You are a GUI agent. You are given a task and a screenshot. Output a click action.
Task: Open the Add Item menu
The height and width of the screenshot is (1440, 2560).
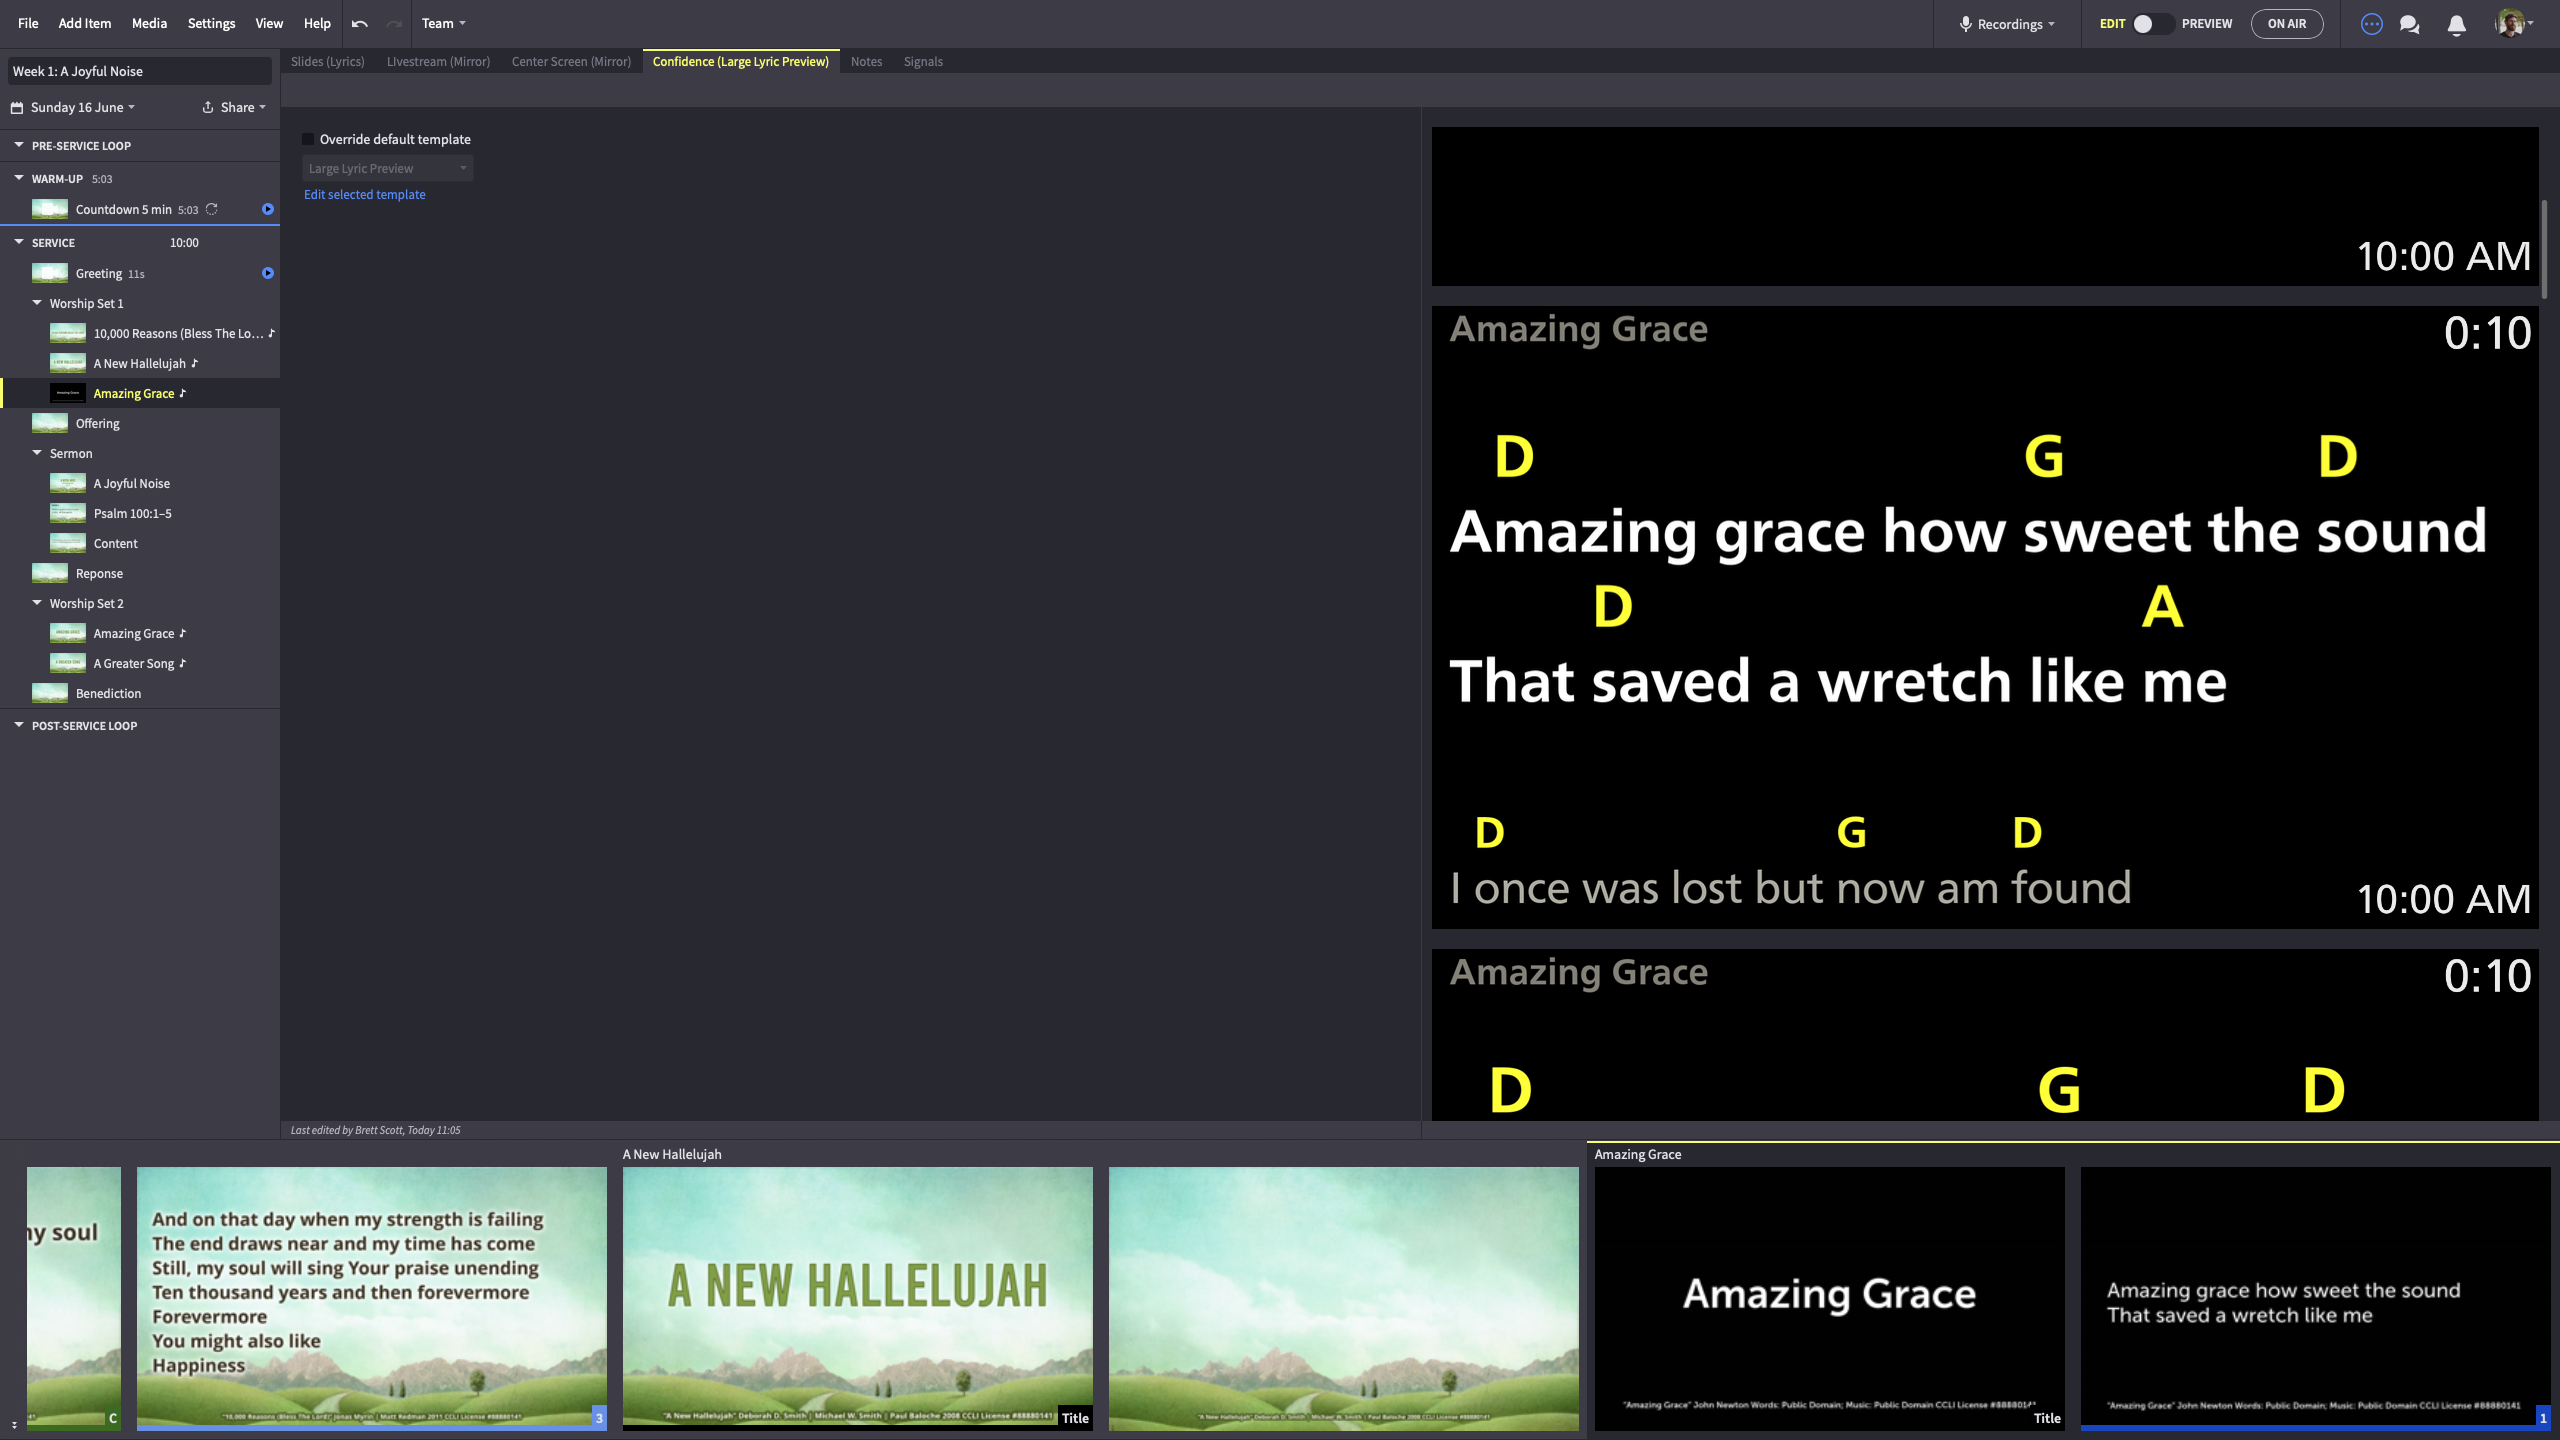point(84,23)
